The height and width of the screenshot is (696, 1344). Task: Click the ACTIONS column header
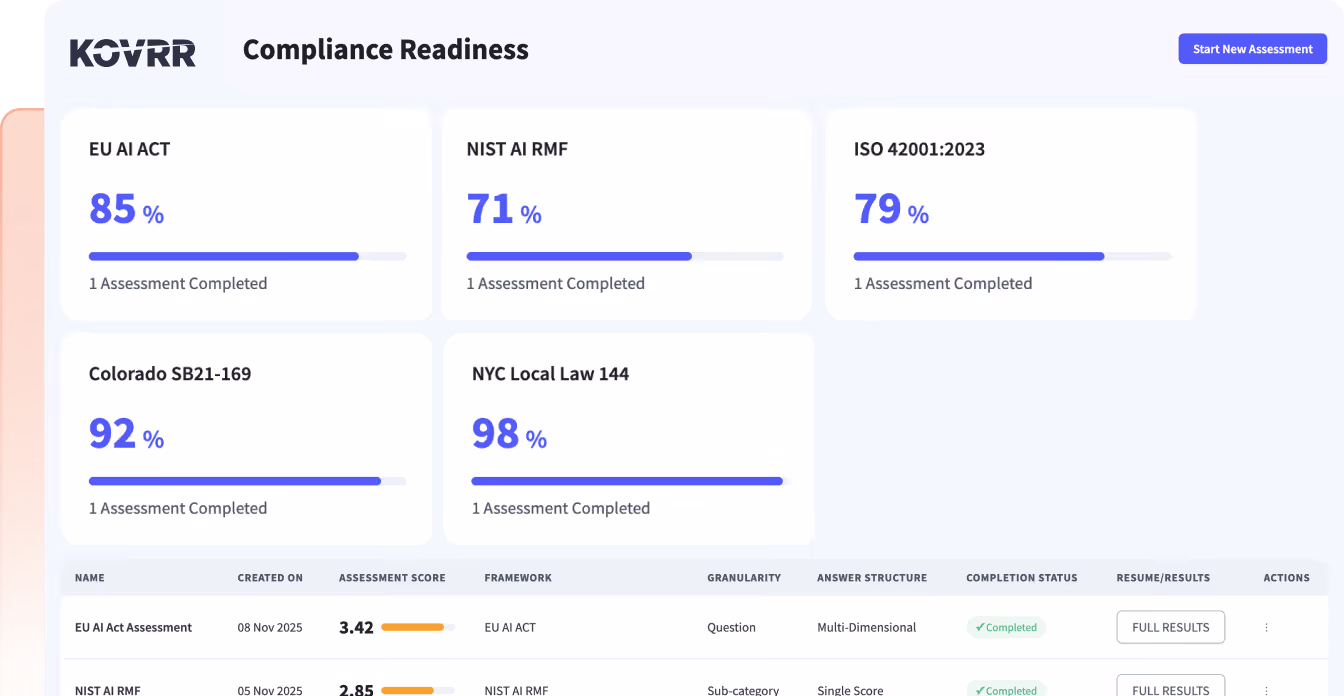point(1286,578)
